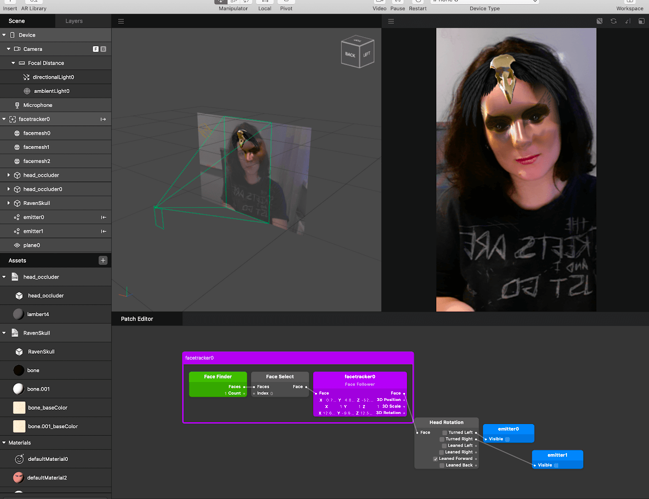This screenshot has height=499, width=649.
Task: Click the simulator pop-out window icon
Action: tap(641, 21)
